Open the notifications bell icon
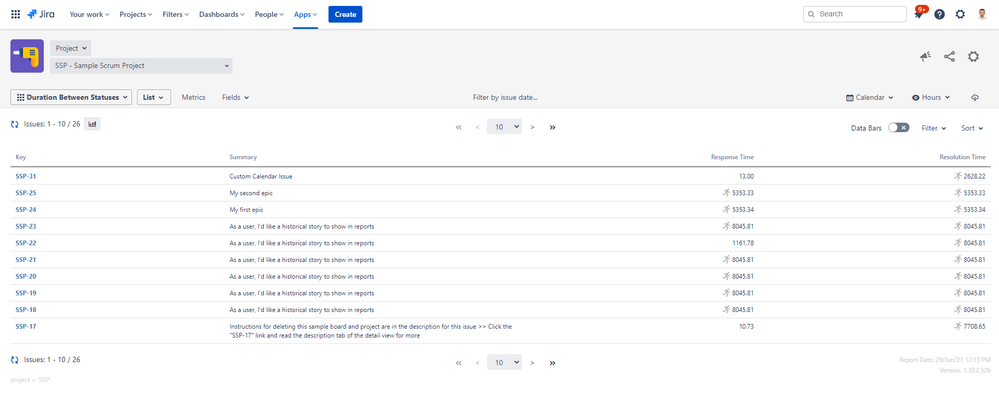Screen dimensions: 999x393 [x=919, y=14]
